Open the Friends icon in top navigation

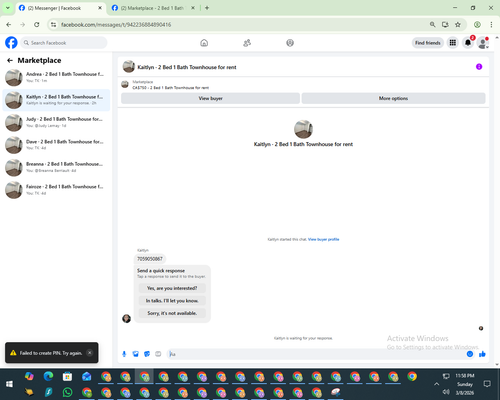tap(247, 43)
